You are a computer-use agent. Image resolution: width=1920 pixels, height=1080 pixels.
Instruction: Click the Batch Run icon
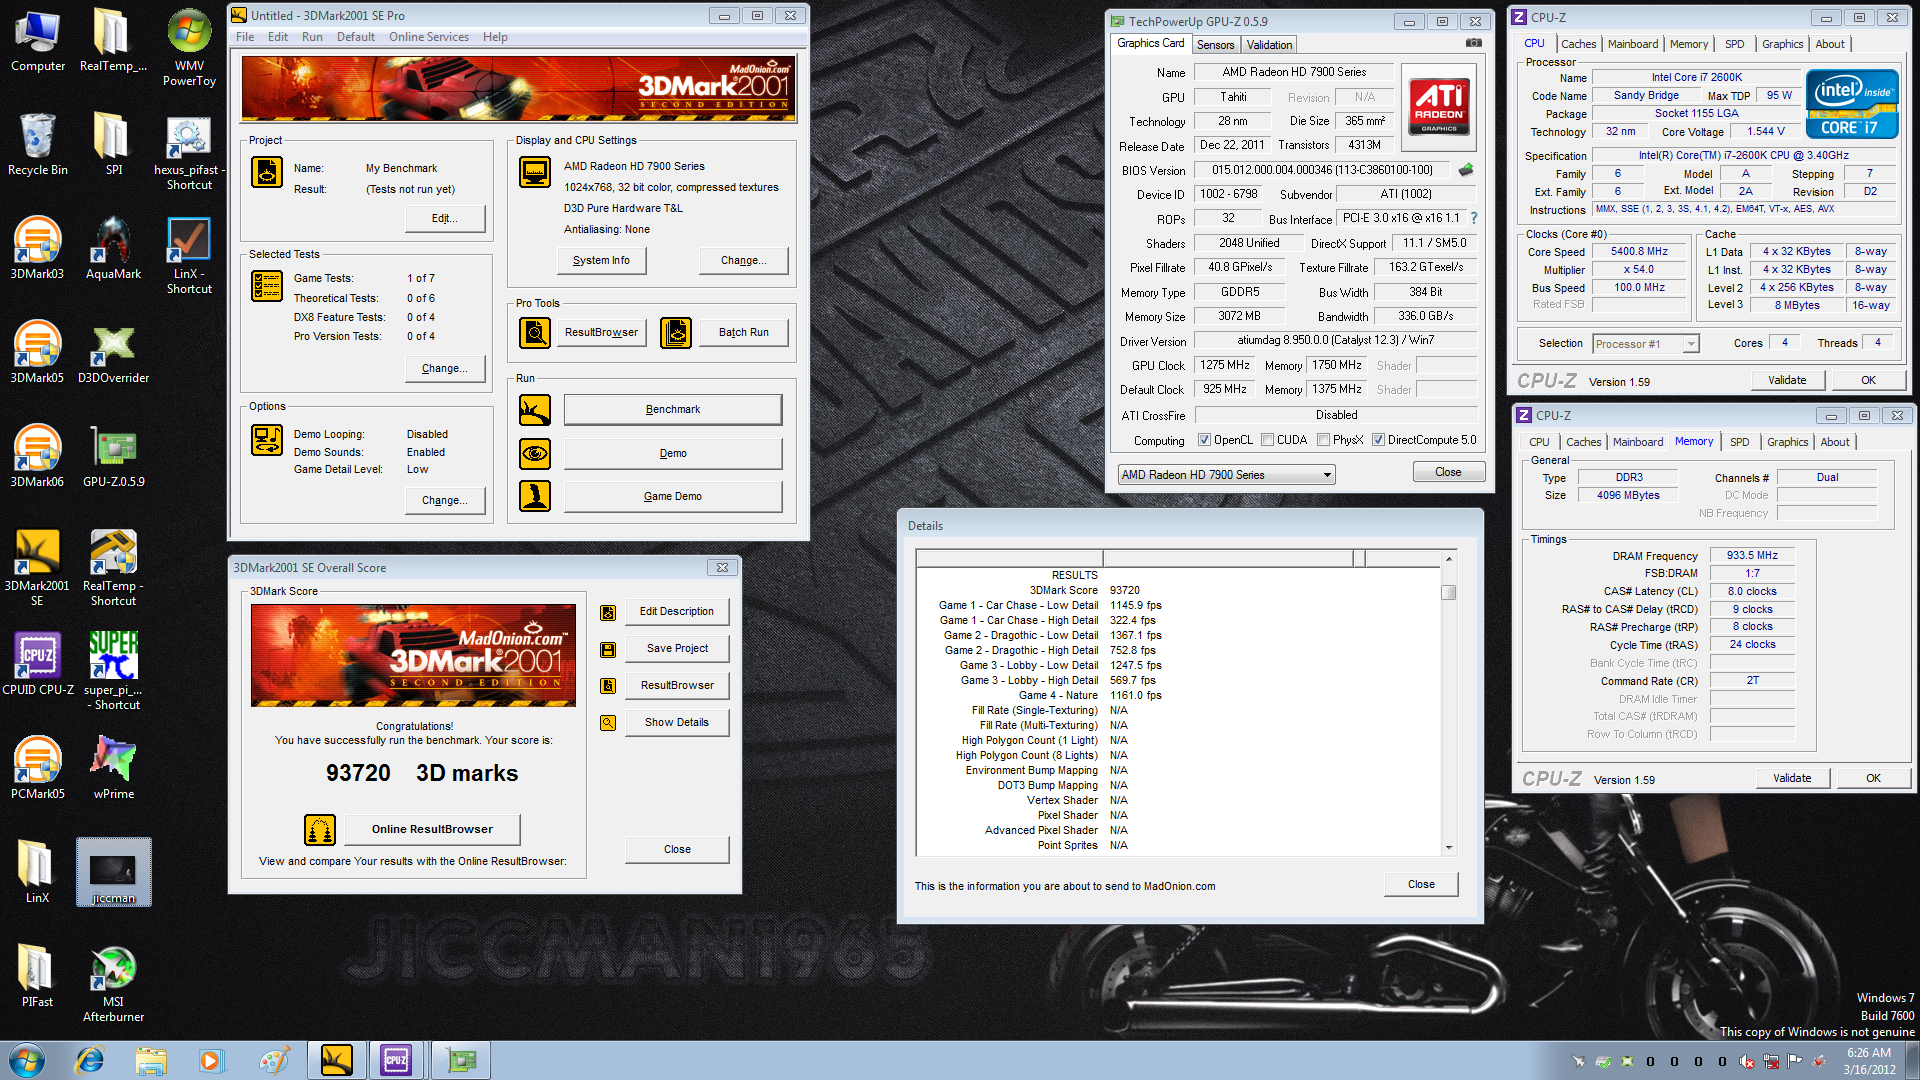coord(676,332)
